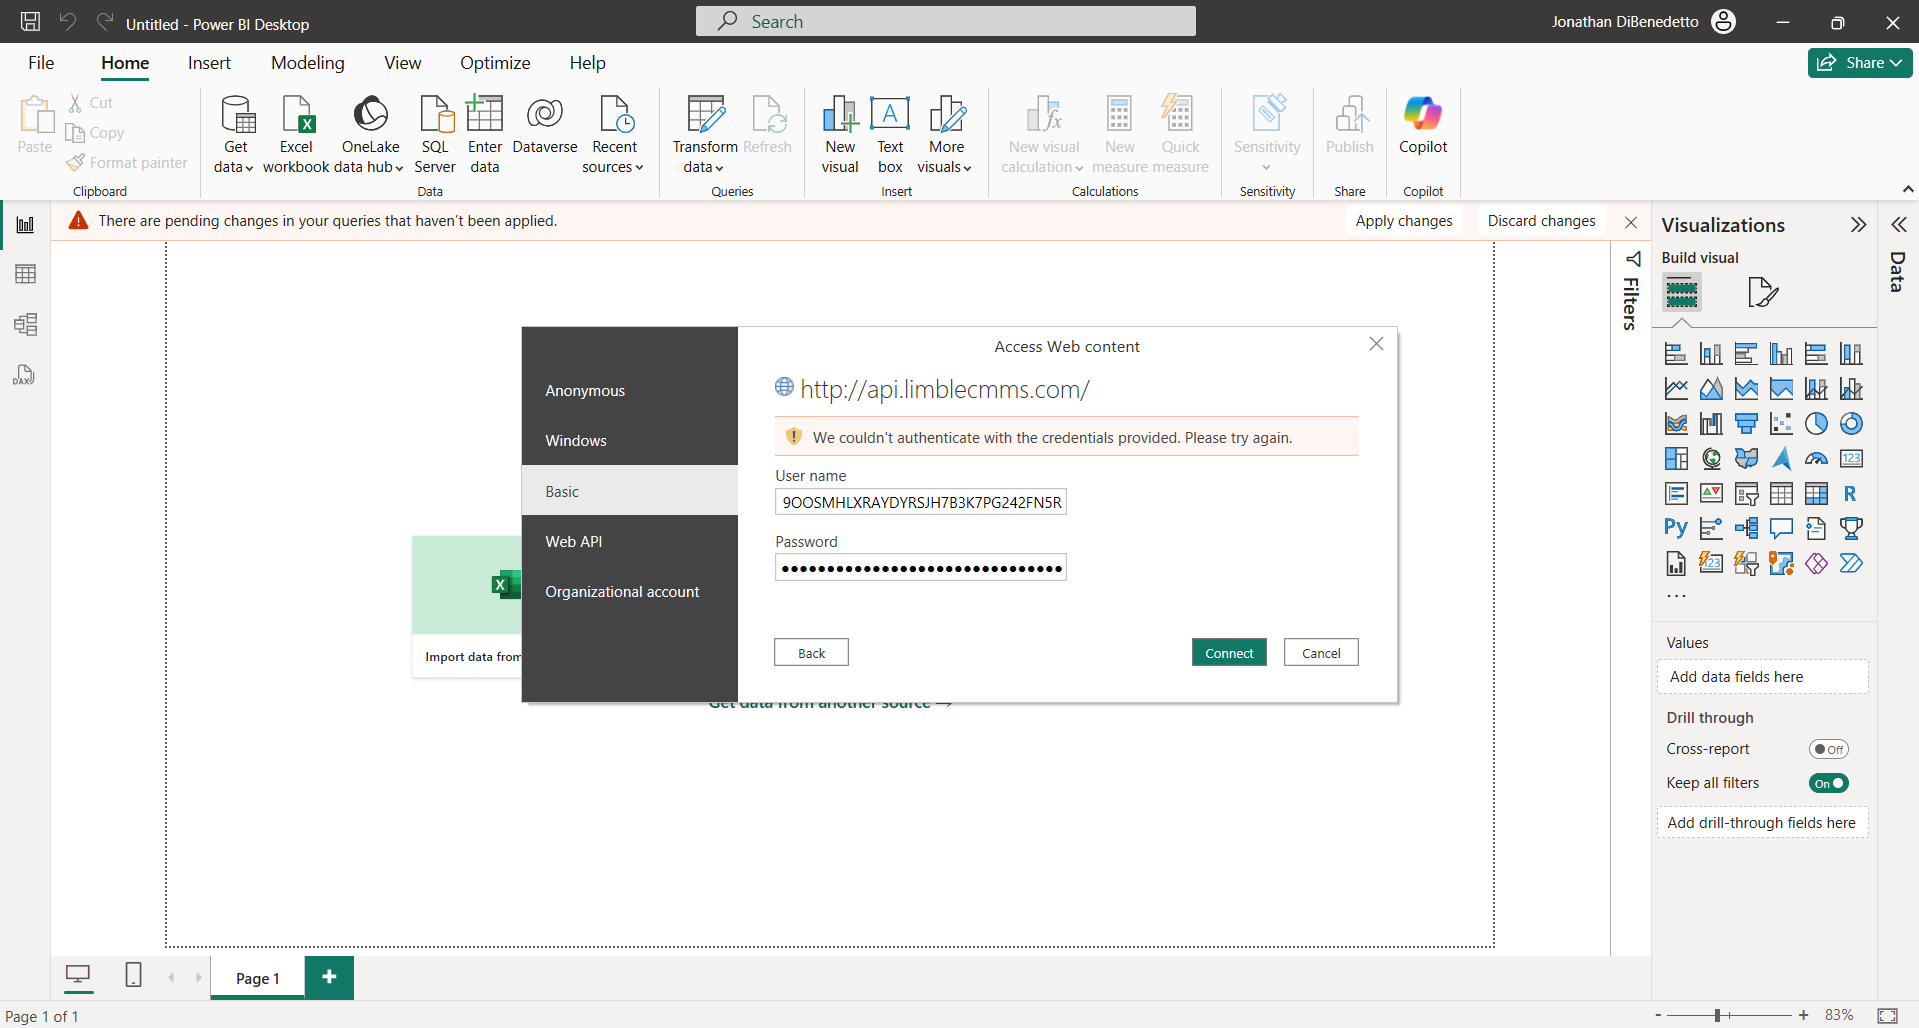This screenshot has height=1028, width=1919.
Task: Select Organizational account authentication option
Action: click(x=630, y=592)
